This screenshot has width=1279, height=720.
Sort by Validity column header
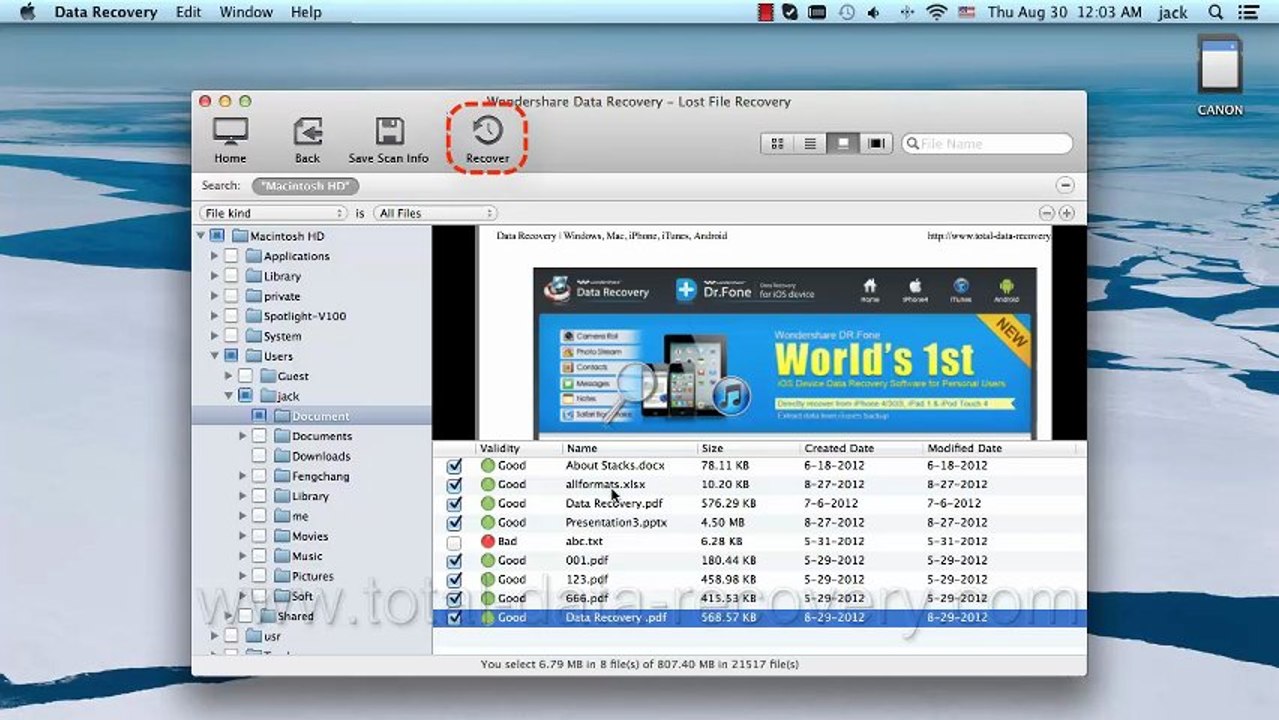[518, 448]
